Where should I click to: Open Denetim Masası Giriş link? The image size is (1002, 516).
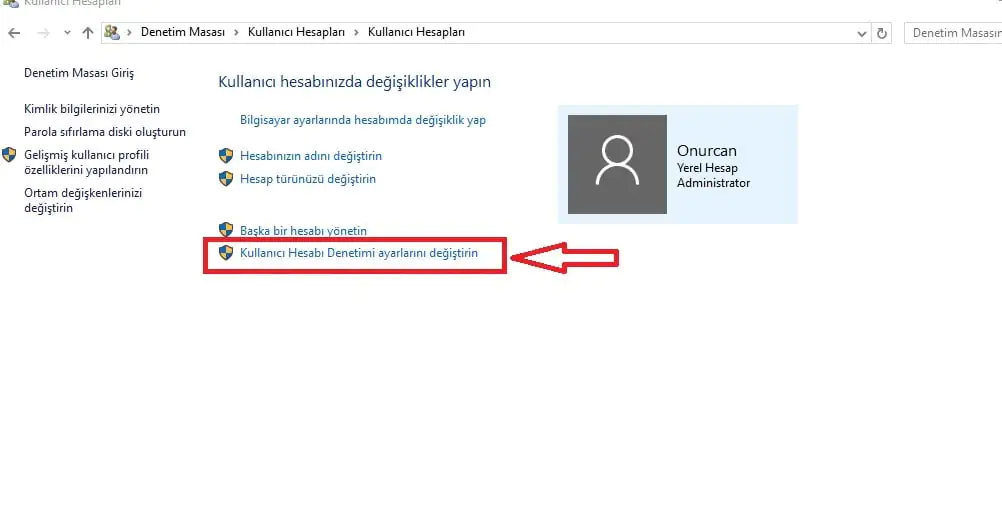[79, 73]
